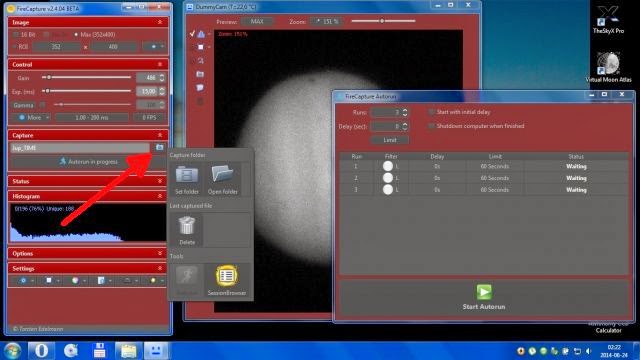Open the file explorer taskbar icon

click(128, 350)
